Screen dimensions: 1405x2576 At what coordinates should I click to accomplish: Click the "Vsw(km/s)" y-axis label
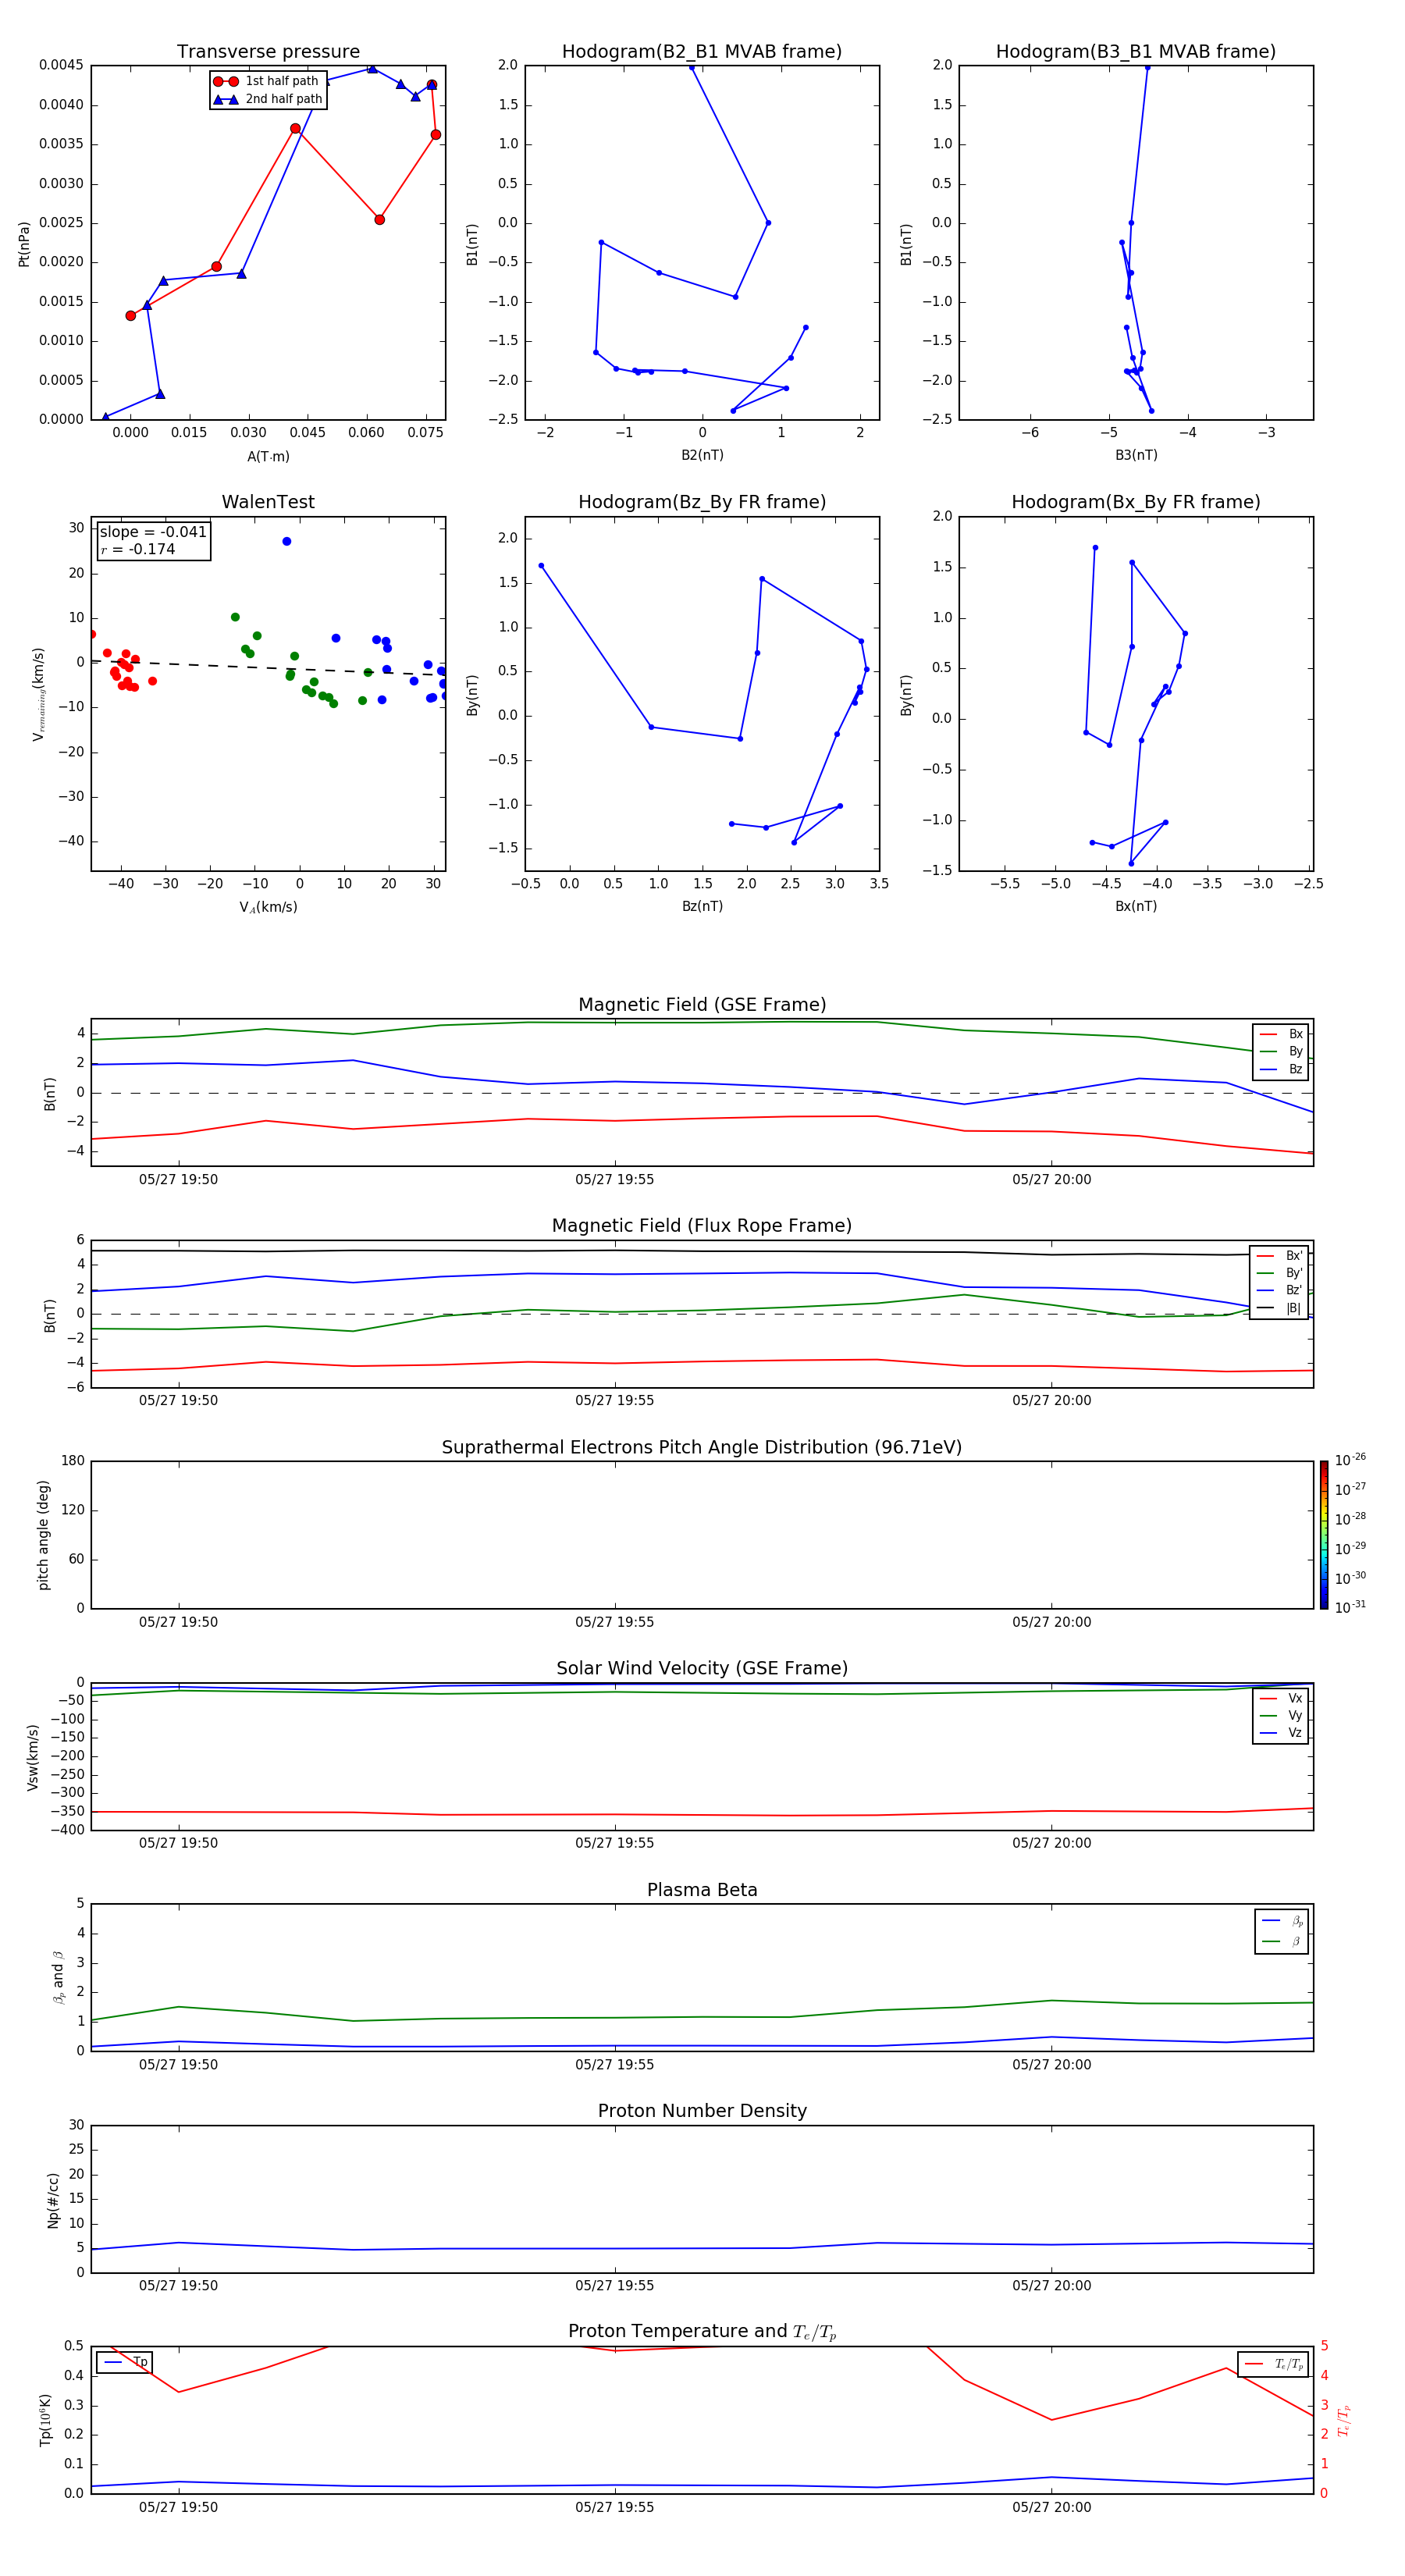click(33, 1757)
